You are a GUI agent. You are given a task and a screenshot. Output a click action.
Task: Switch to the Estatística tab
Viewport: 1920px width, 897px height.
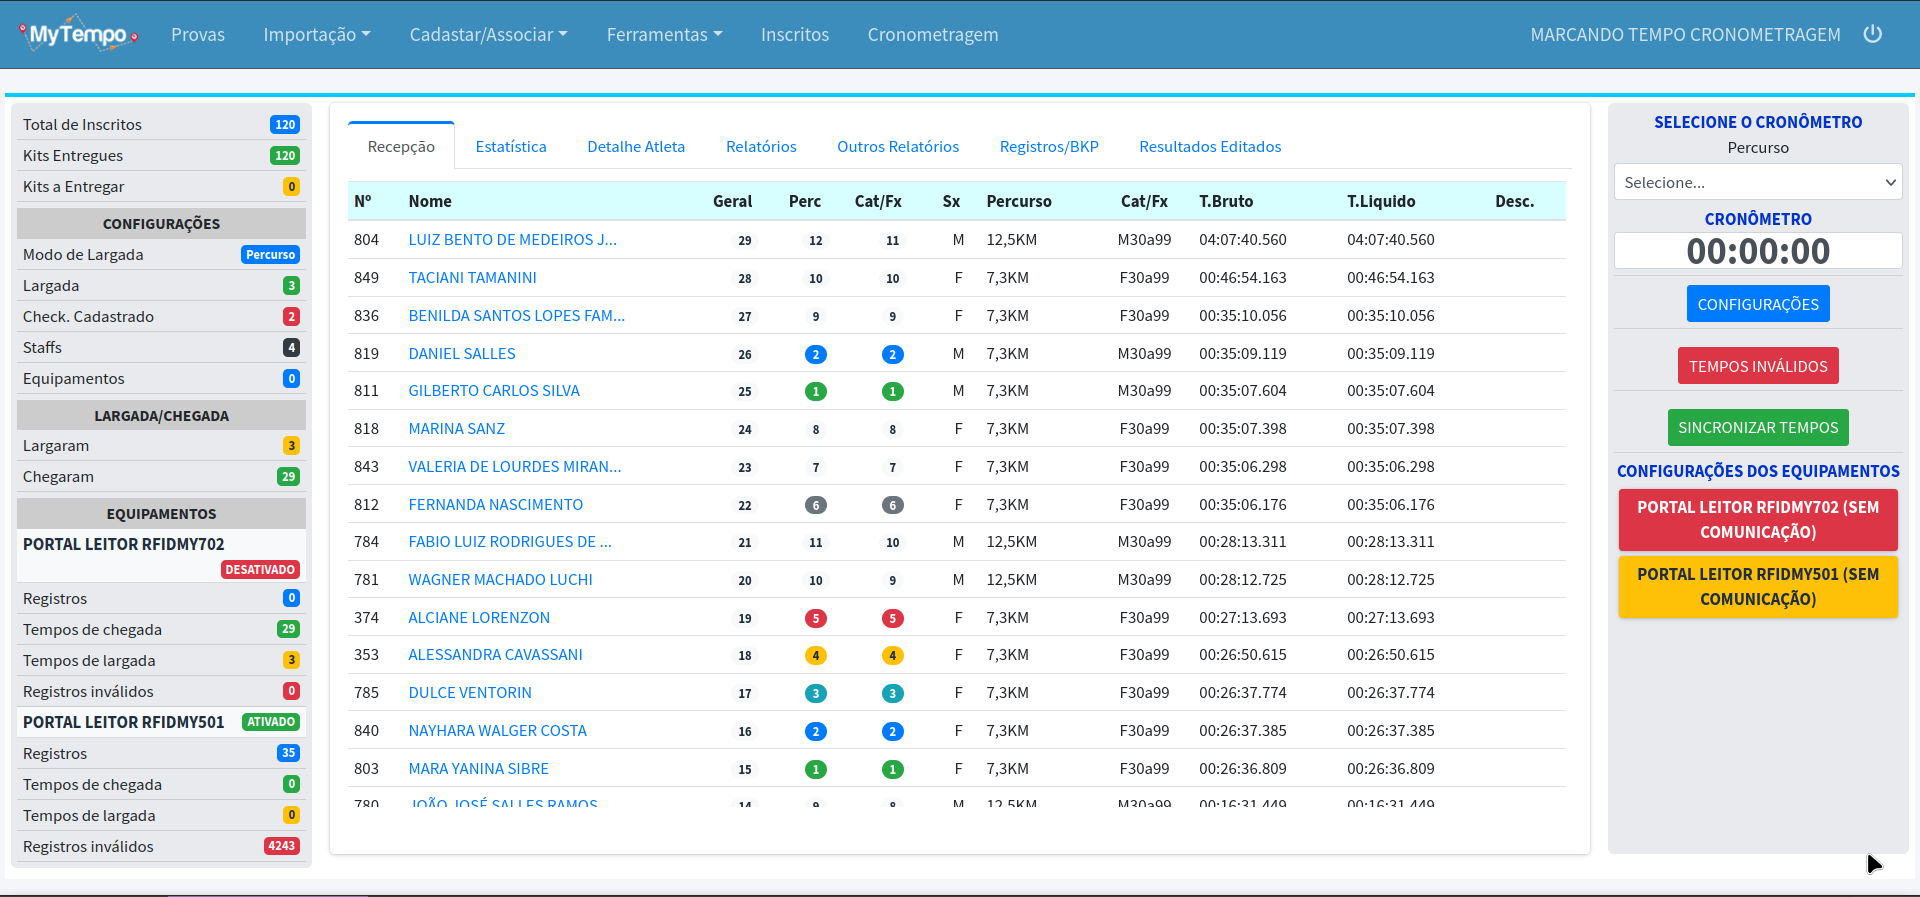tap(511, 146)
